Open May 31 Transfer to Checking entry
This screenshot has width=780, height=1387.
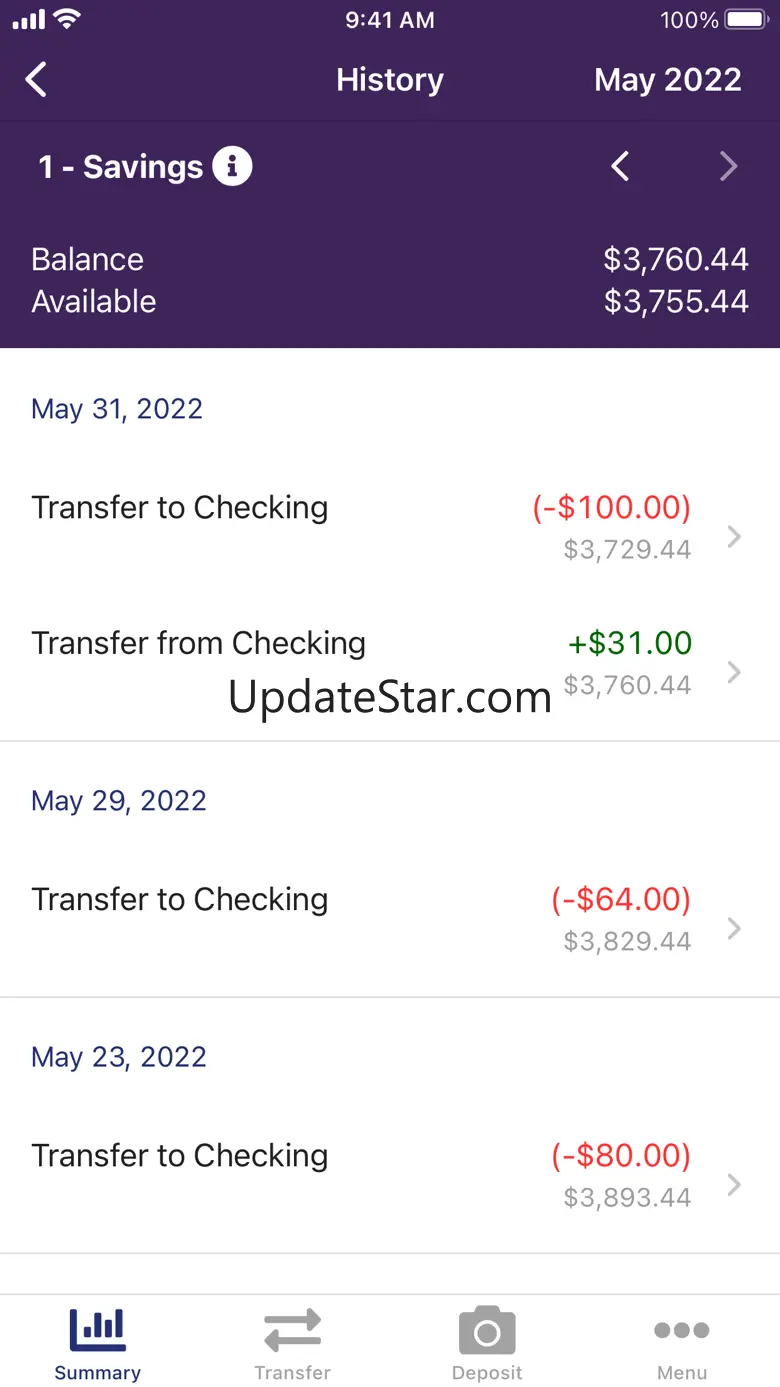click(390, 528)
